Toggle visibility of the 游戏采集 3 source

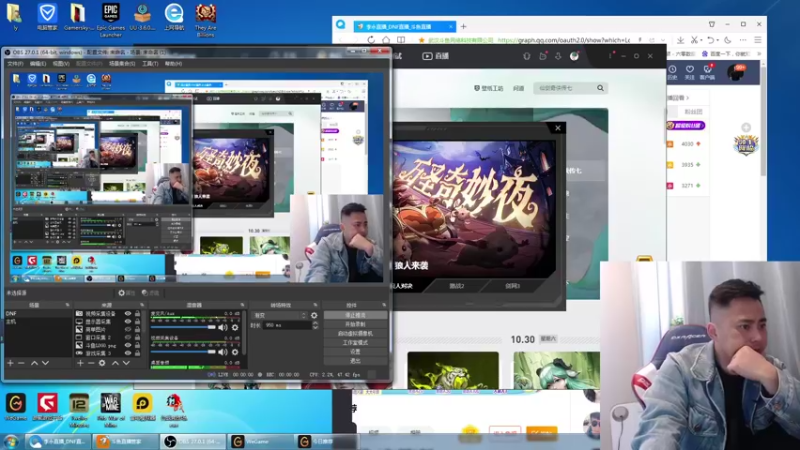click(128, 353)
